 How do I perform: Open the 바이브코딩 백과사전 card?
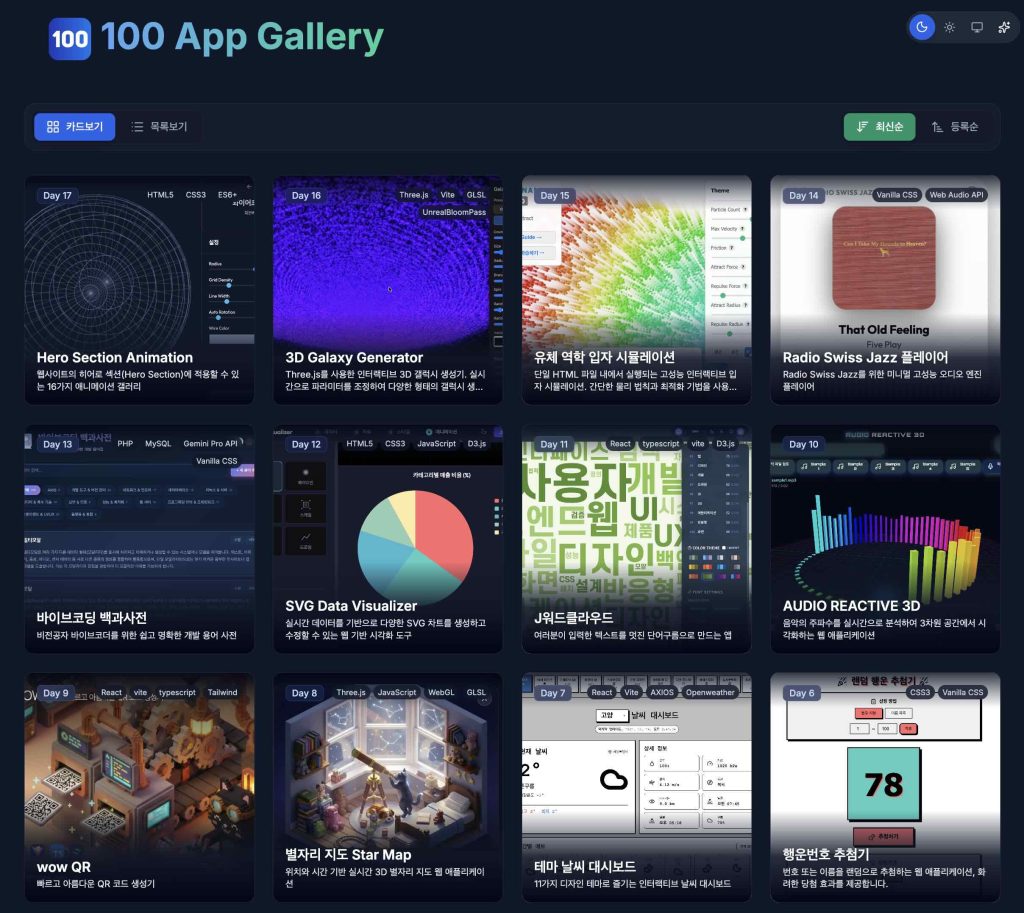(x=139, y=538)
